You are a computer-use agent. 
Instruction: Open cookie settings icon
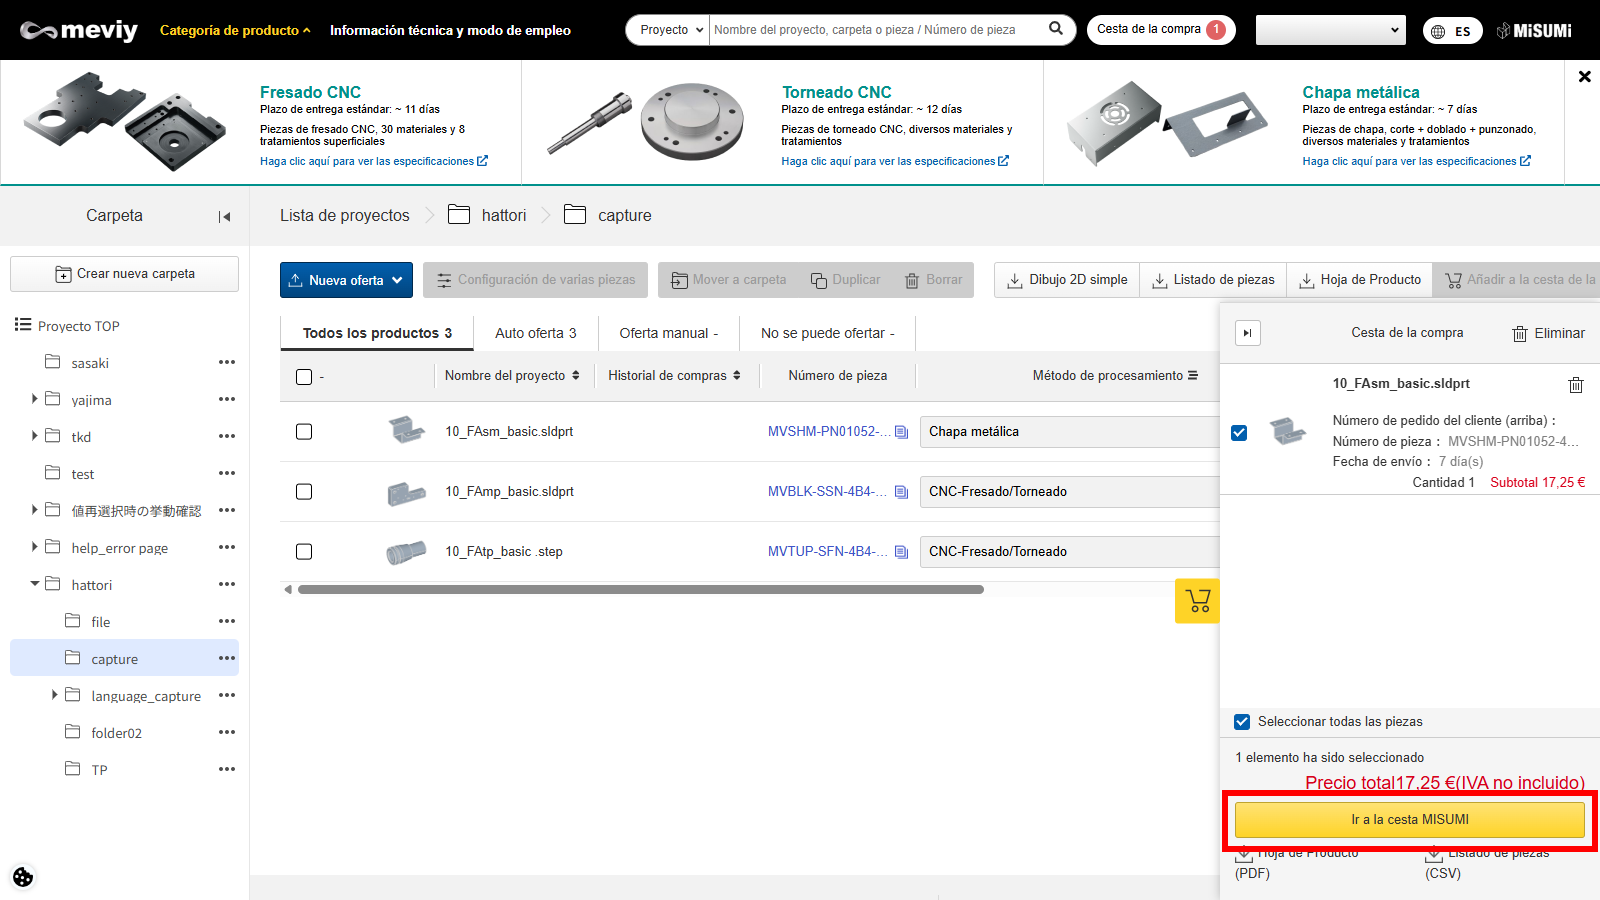(x=23, y=877)
